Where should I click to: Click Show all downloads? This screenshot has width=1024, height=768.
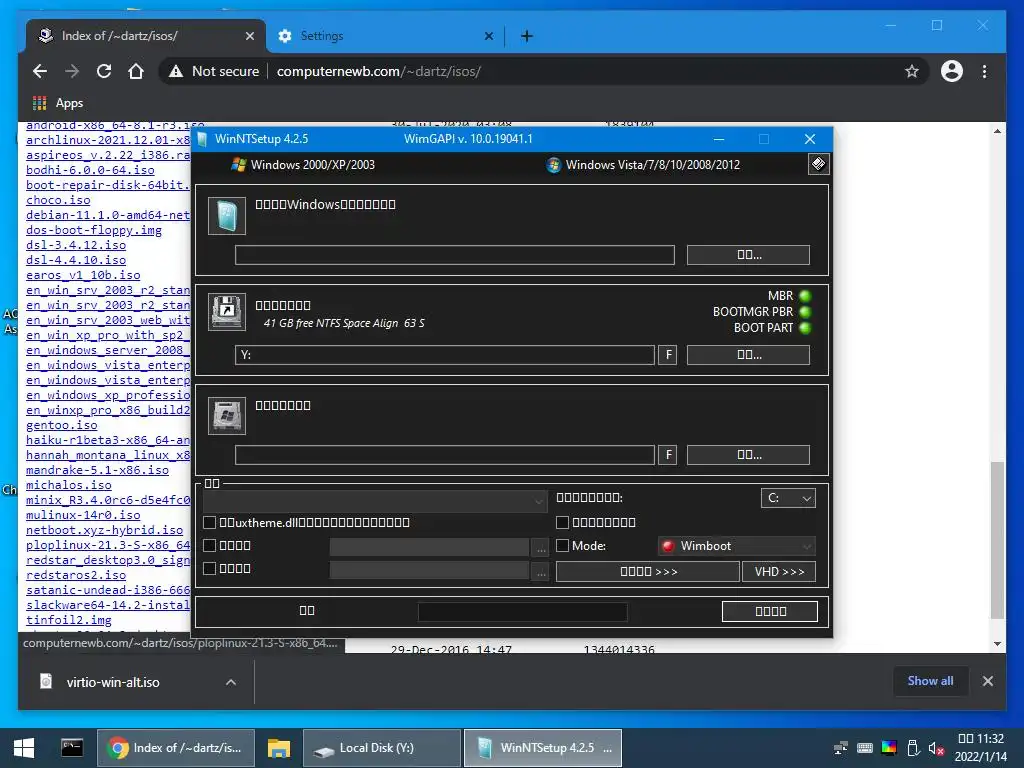click(930, 681)
